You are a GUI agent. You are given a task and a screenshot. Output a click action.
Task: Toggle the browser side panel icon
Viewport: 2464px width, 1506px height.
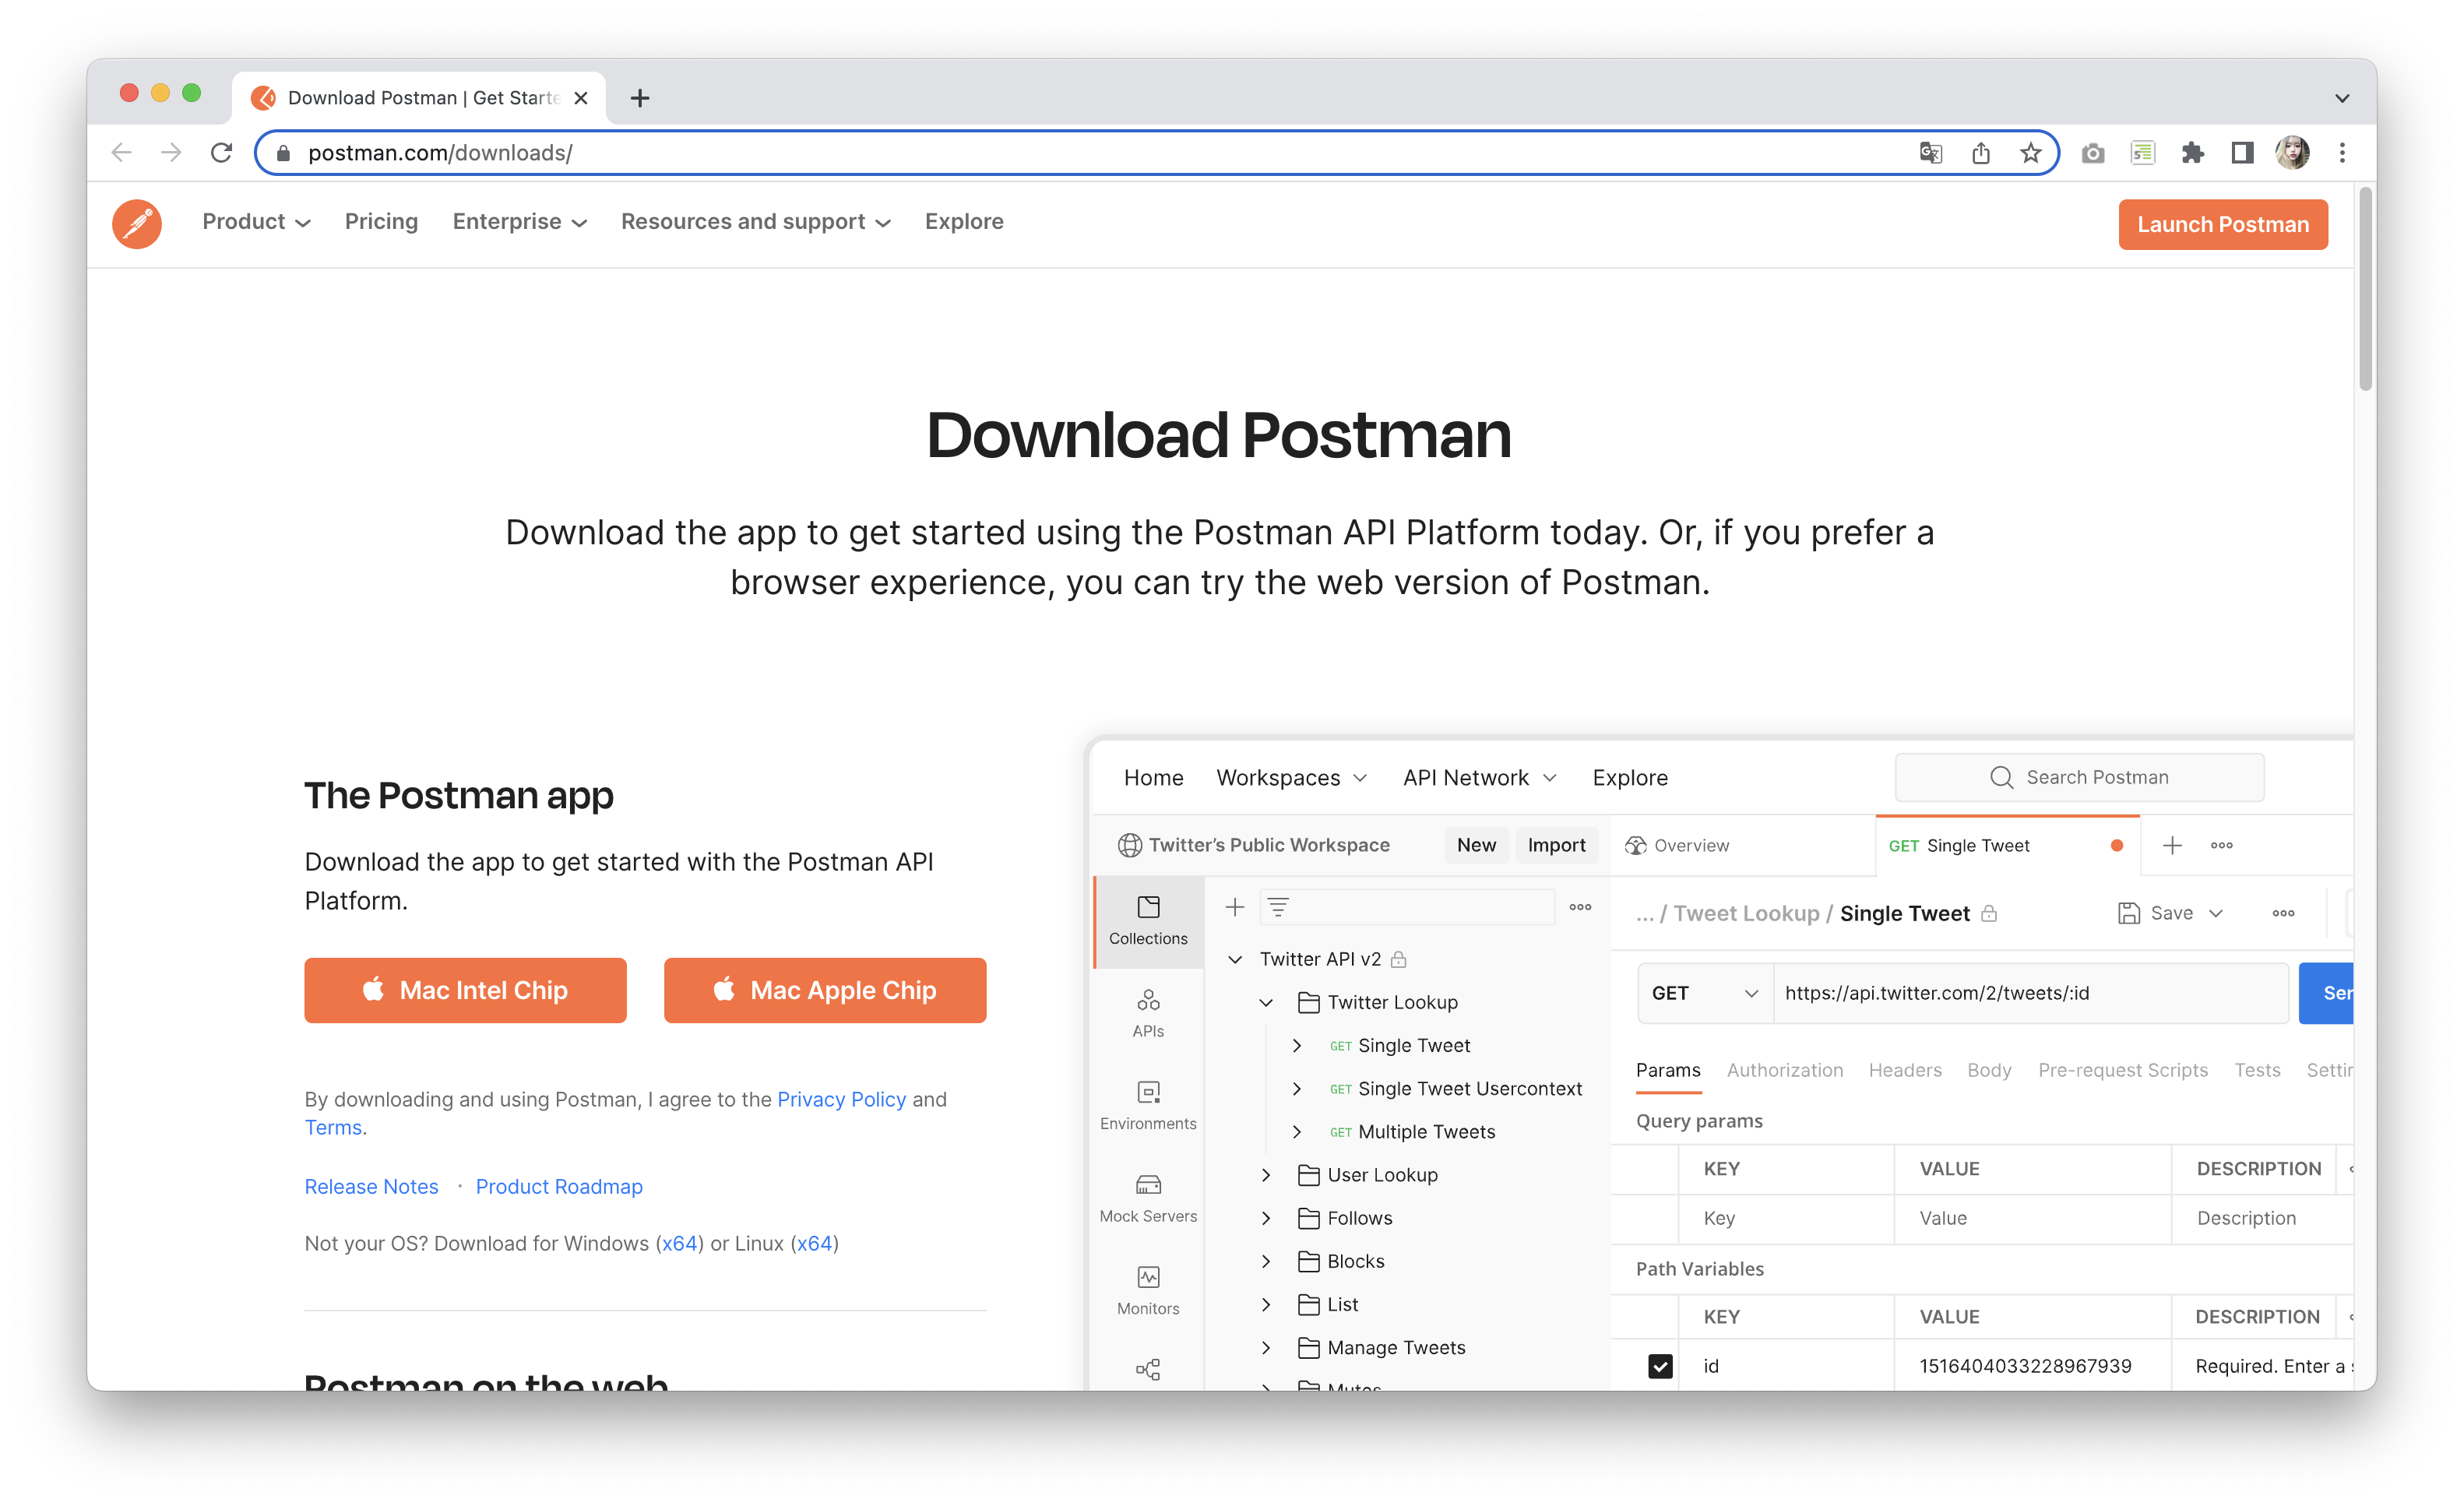point(2242,152)
